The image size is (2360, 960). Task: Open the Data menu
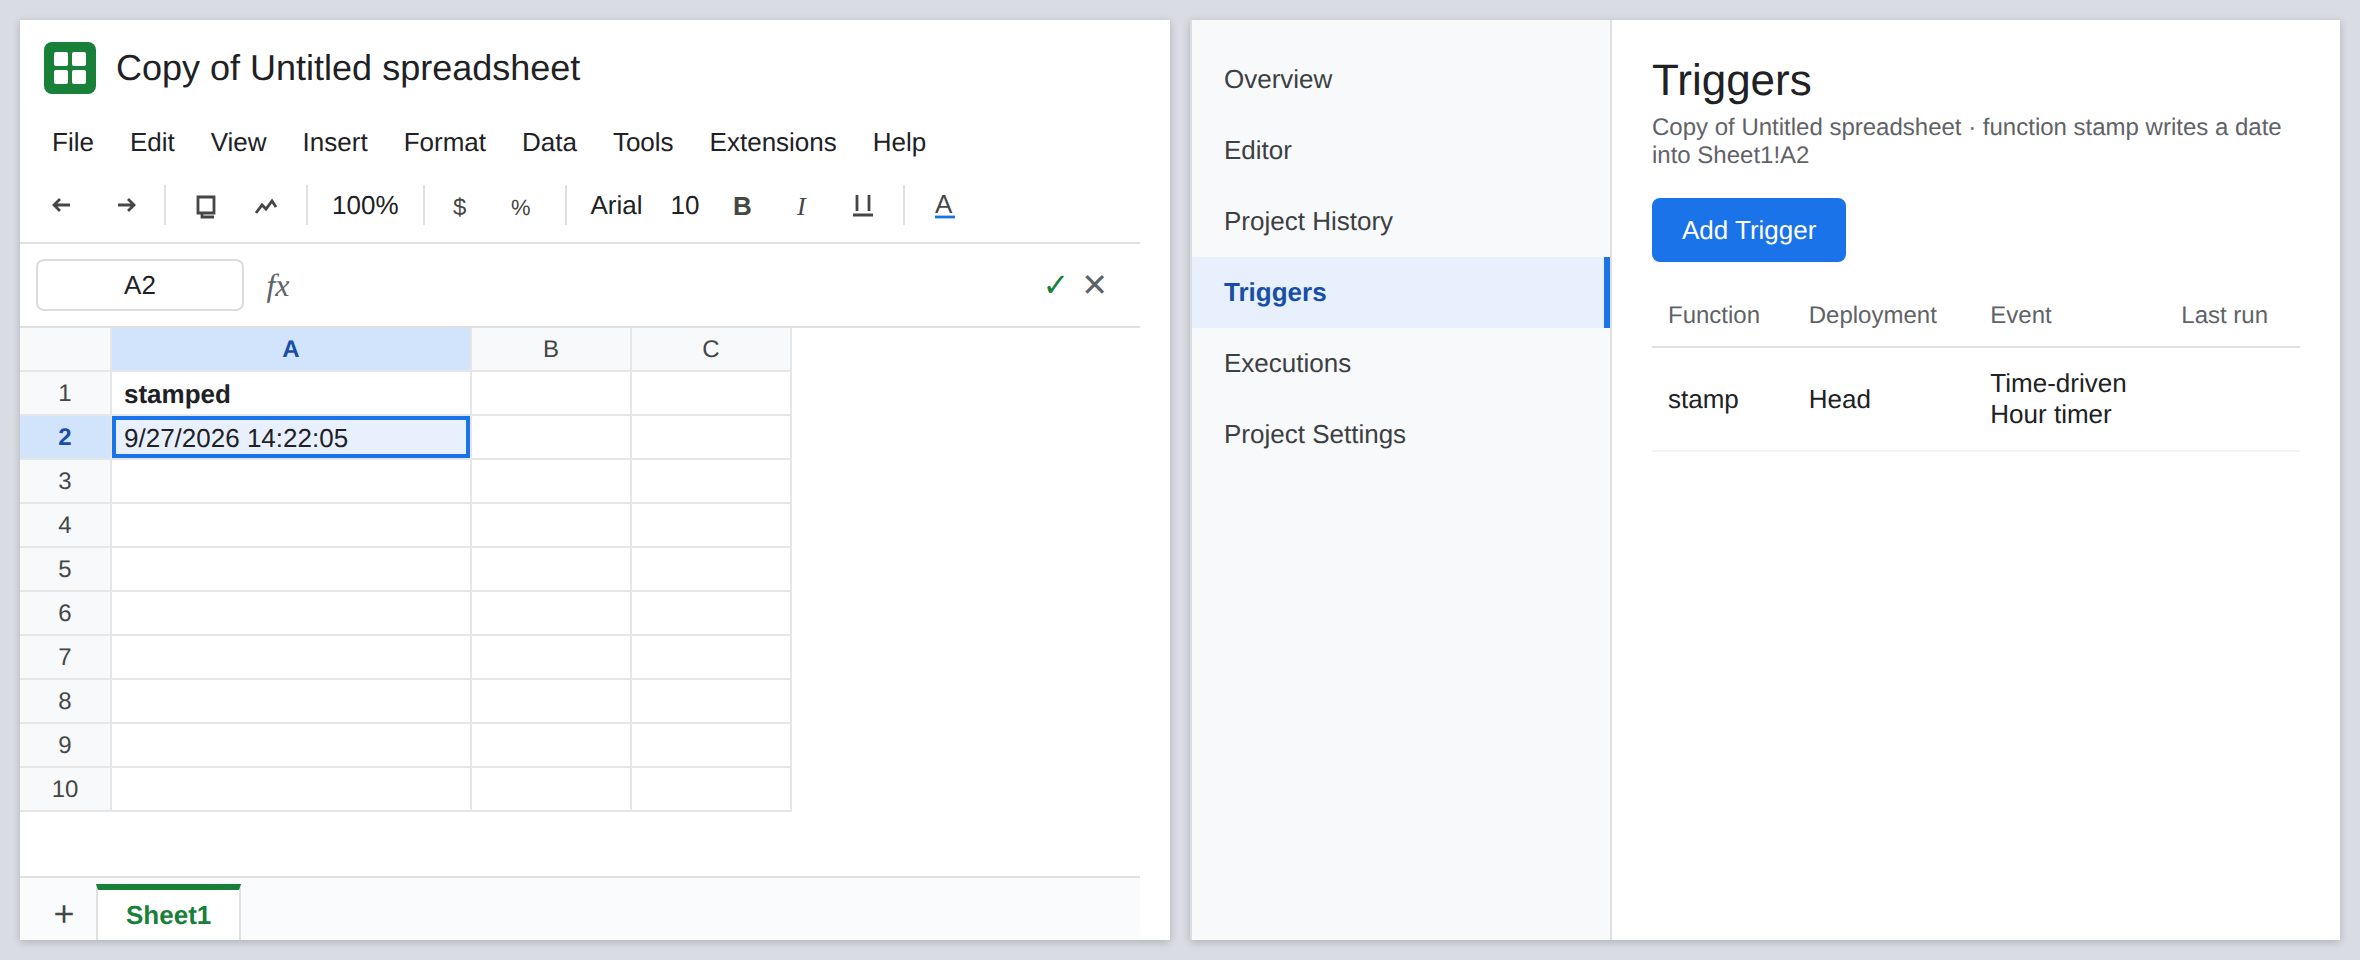pyautogui.click(x=549, y=142)
